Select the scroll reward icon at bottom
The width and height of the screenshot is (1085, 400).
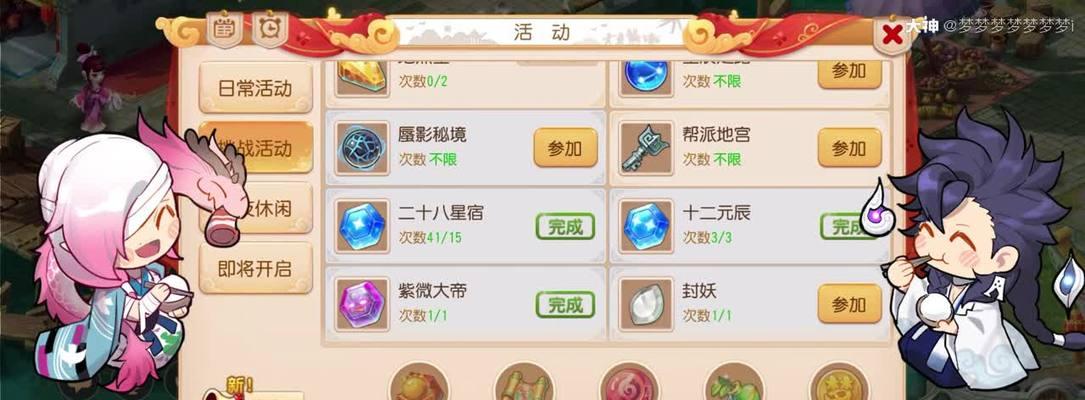524,383
